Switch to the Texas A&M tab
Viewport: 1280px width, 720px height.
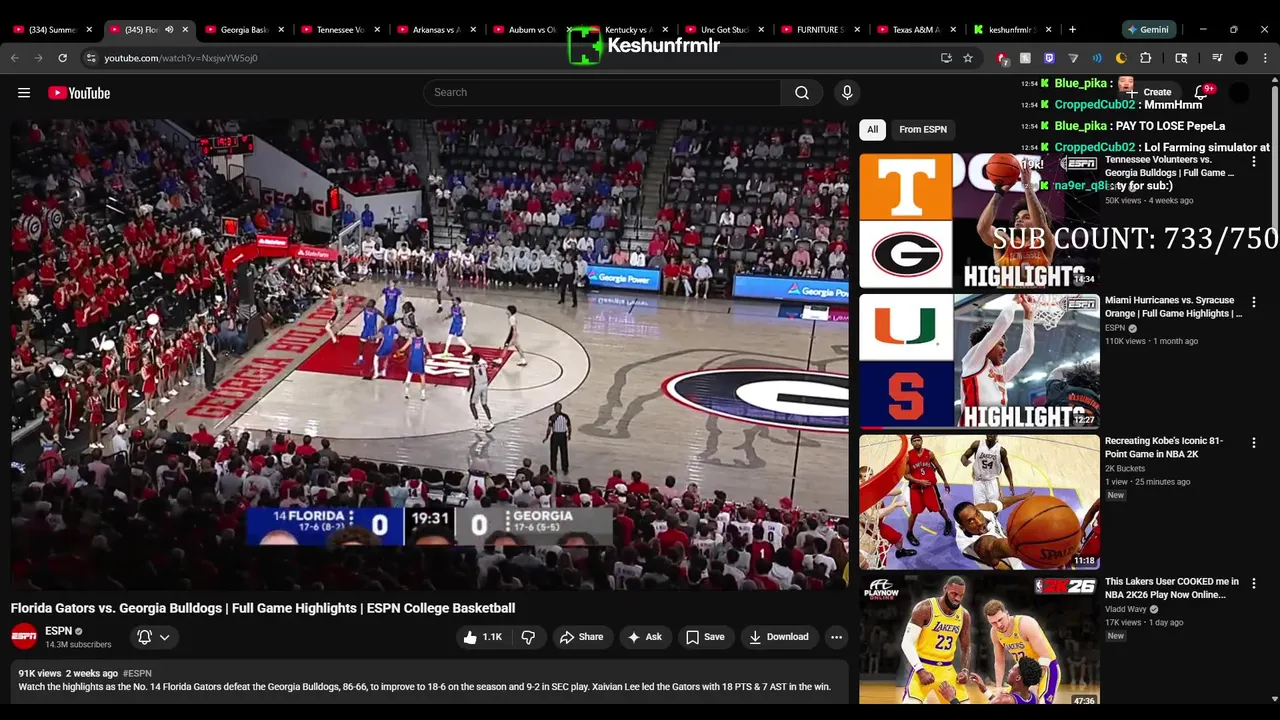pos(917,30)
